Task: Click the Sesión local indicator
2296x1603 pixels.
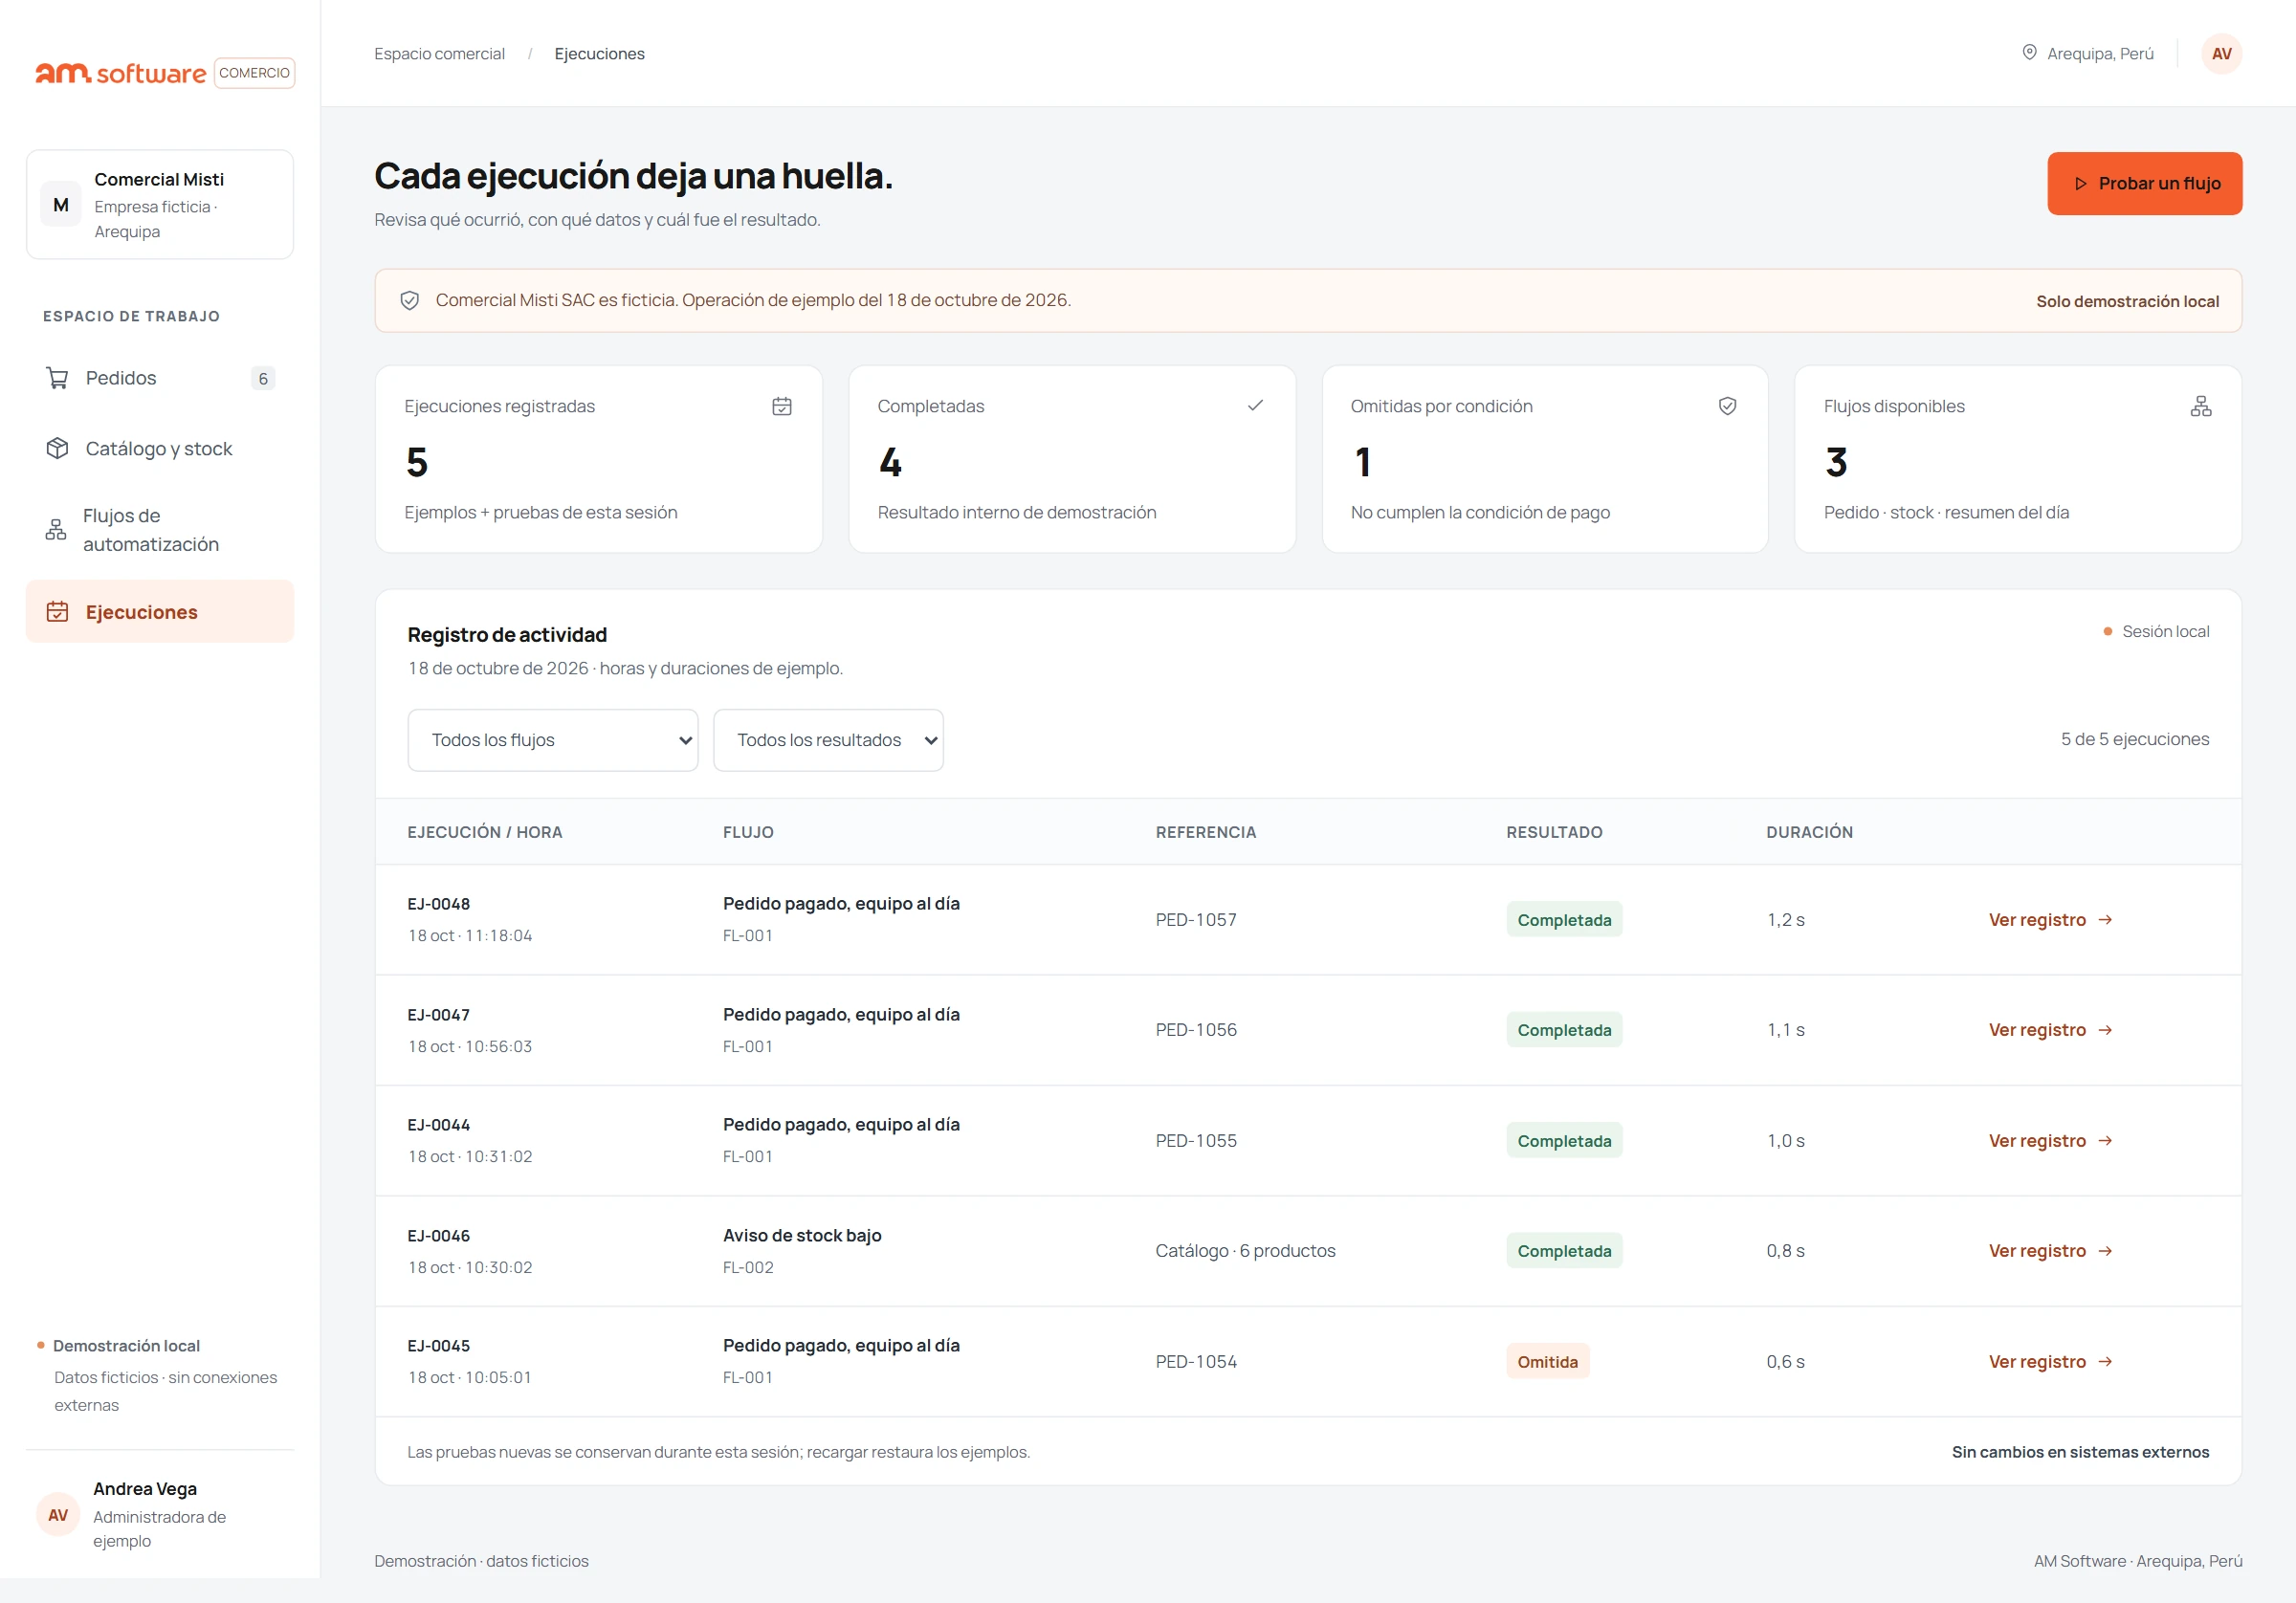Action: (x=2156, y=632)
